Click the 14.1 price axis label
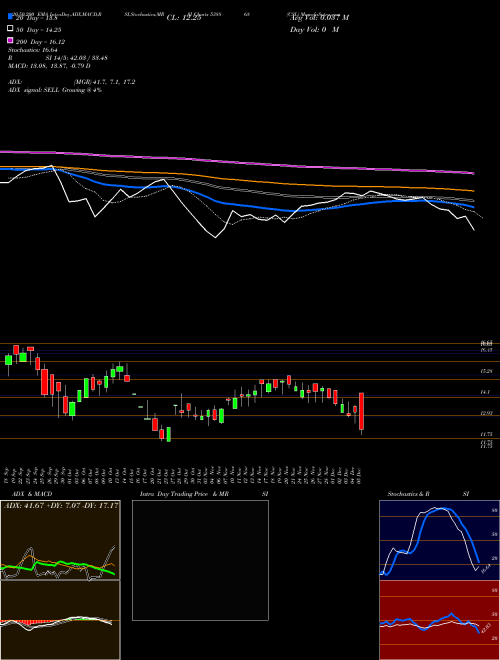Viewport: 500px width, 660px height. click(x=485, y=392)
